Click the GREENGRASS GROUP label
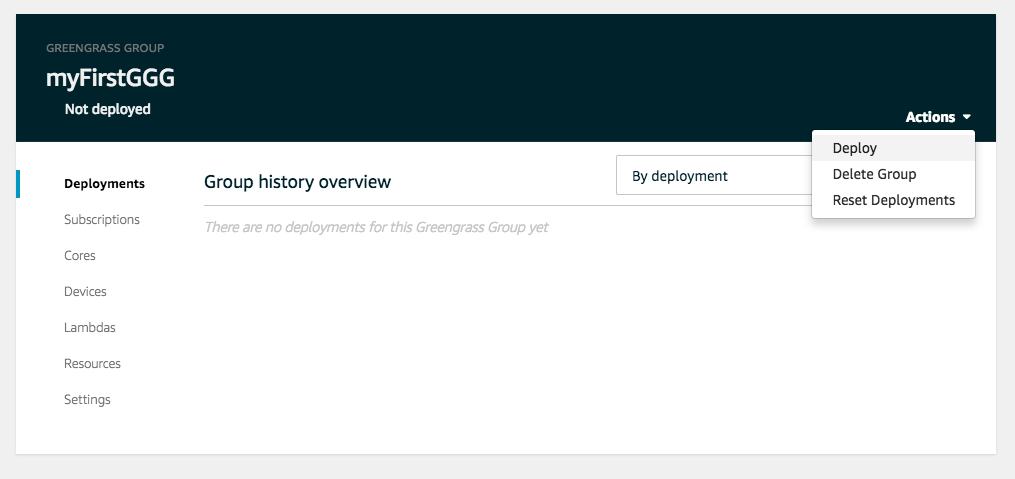The width and height of the screenshot is (1015, 479). click(105, 48)
